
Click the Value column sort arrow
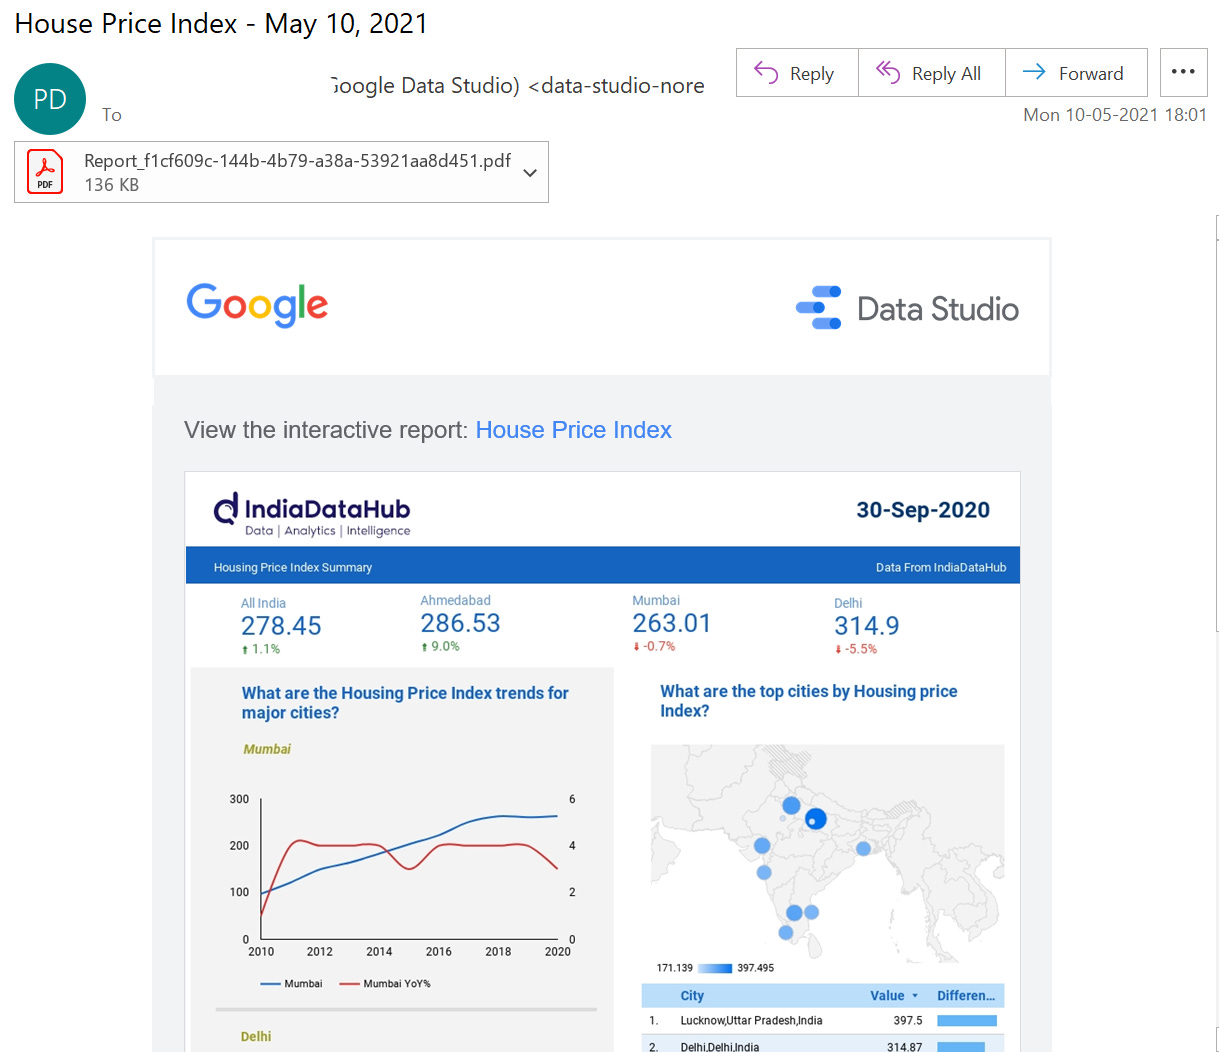(x=914, y=996)
